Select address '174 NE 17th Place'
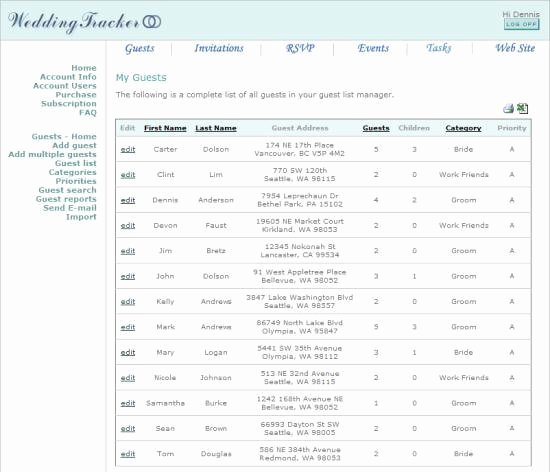550x472 pixels. tap(300, 145)
